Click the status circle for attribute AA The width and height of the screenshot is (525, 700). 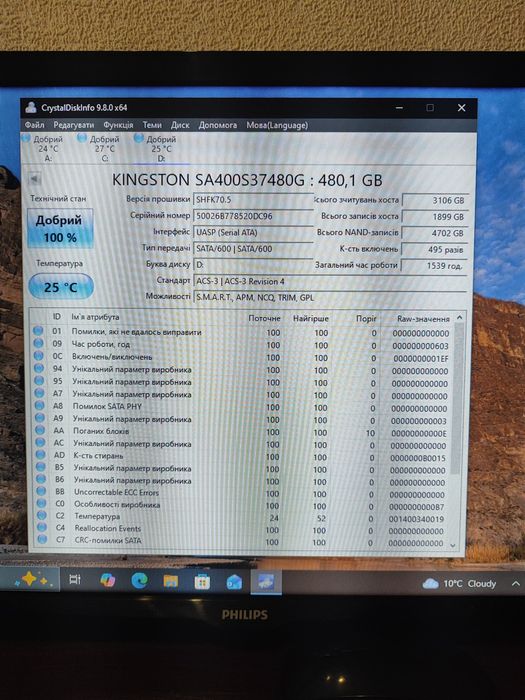point(40,430)
